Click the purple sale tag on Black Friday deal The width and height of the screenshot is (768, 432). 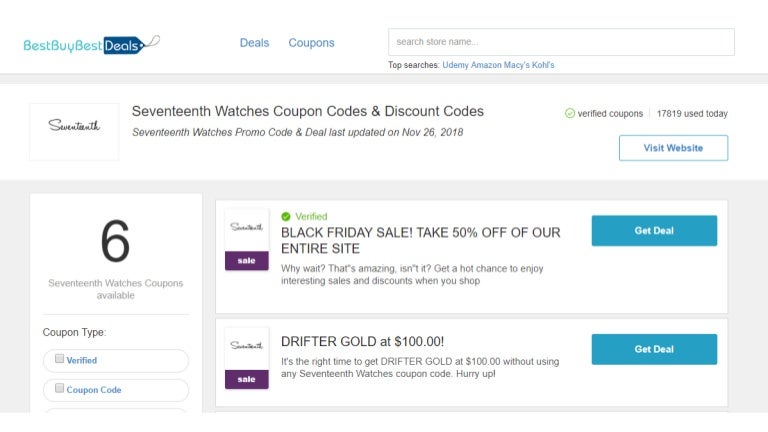(247, 261)
